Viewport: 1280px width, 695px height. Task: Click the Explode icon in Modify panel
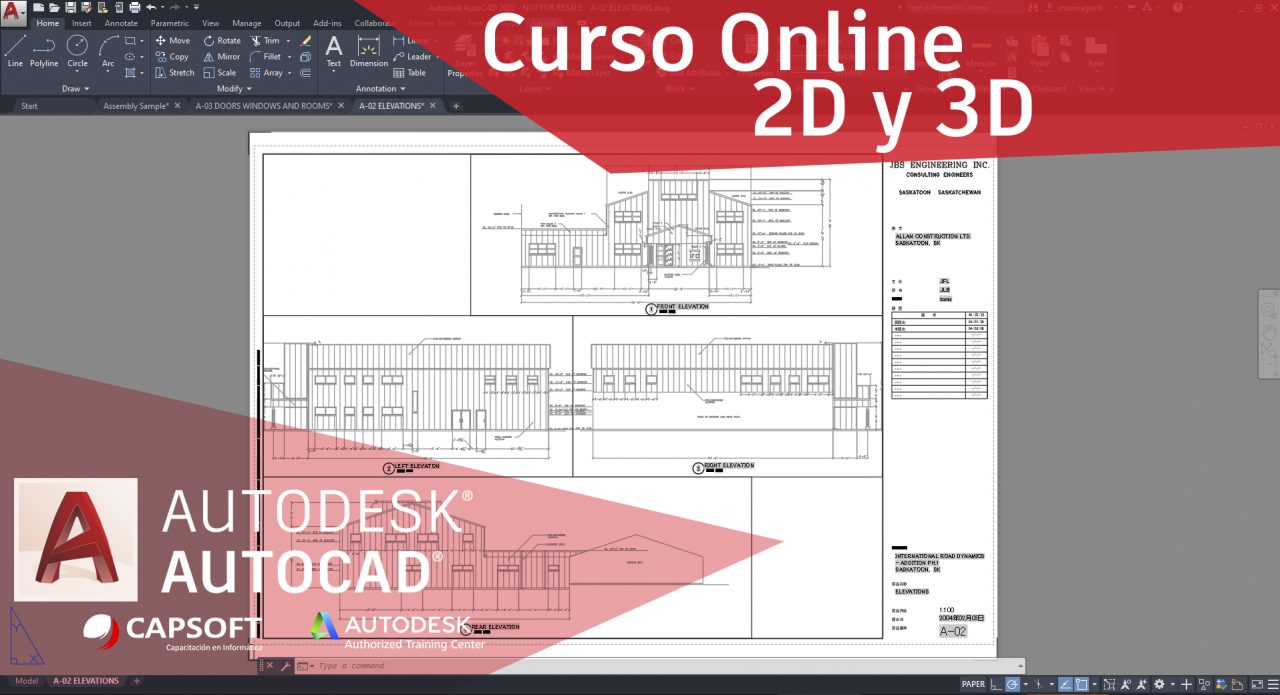[x=306, y=57]
